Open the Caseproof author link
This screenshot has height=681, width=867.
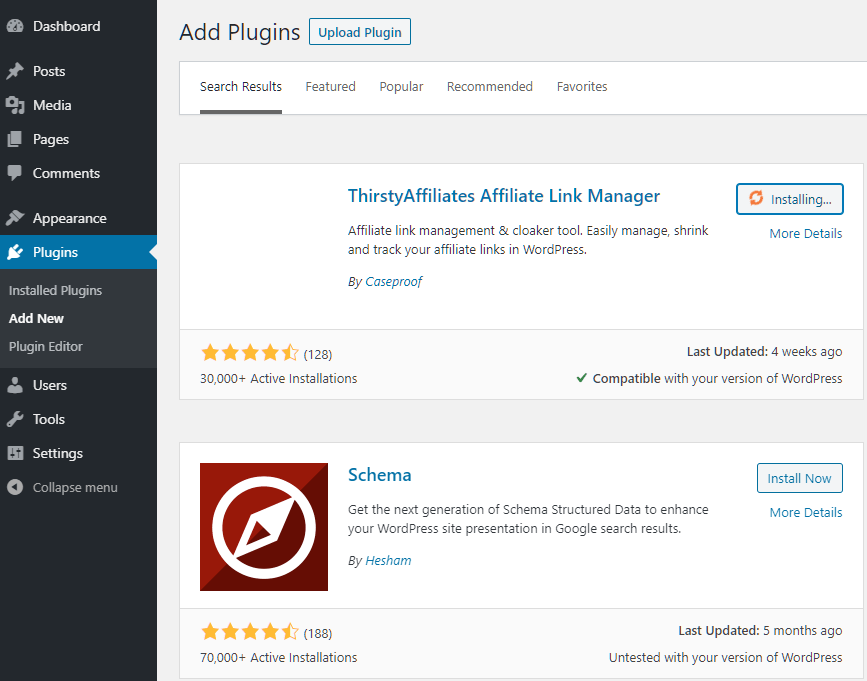tap(393, 281)
